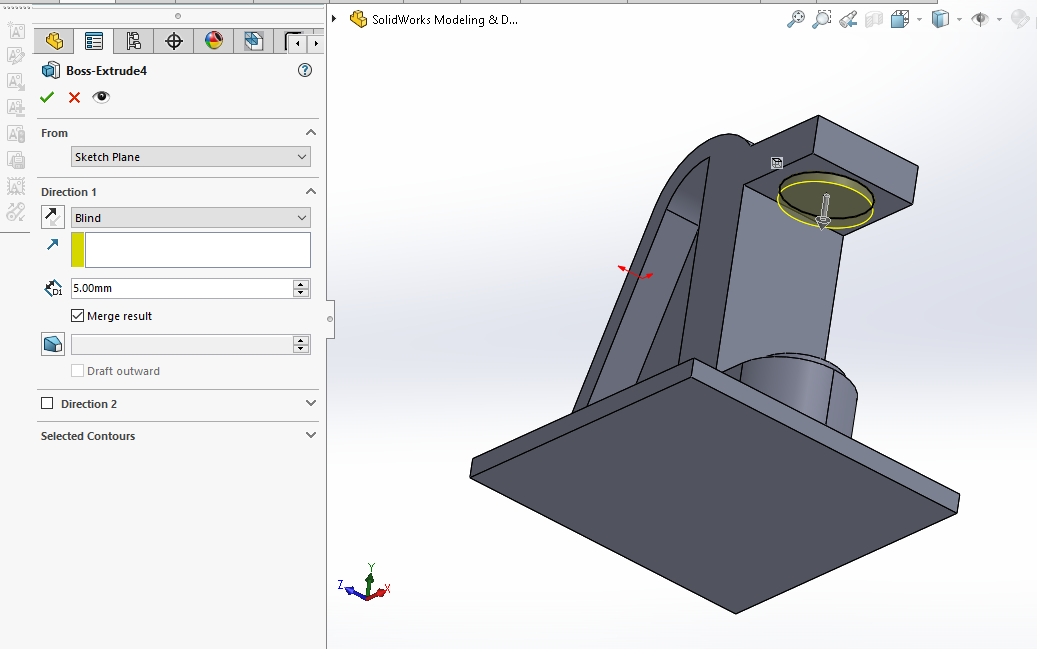Viewport: 1037px width, 649px height.
Task: Open the FeatureManager design tree tab
Action: [x=54, y=41]
